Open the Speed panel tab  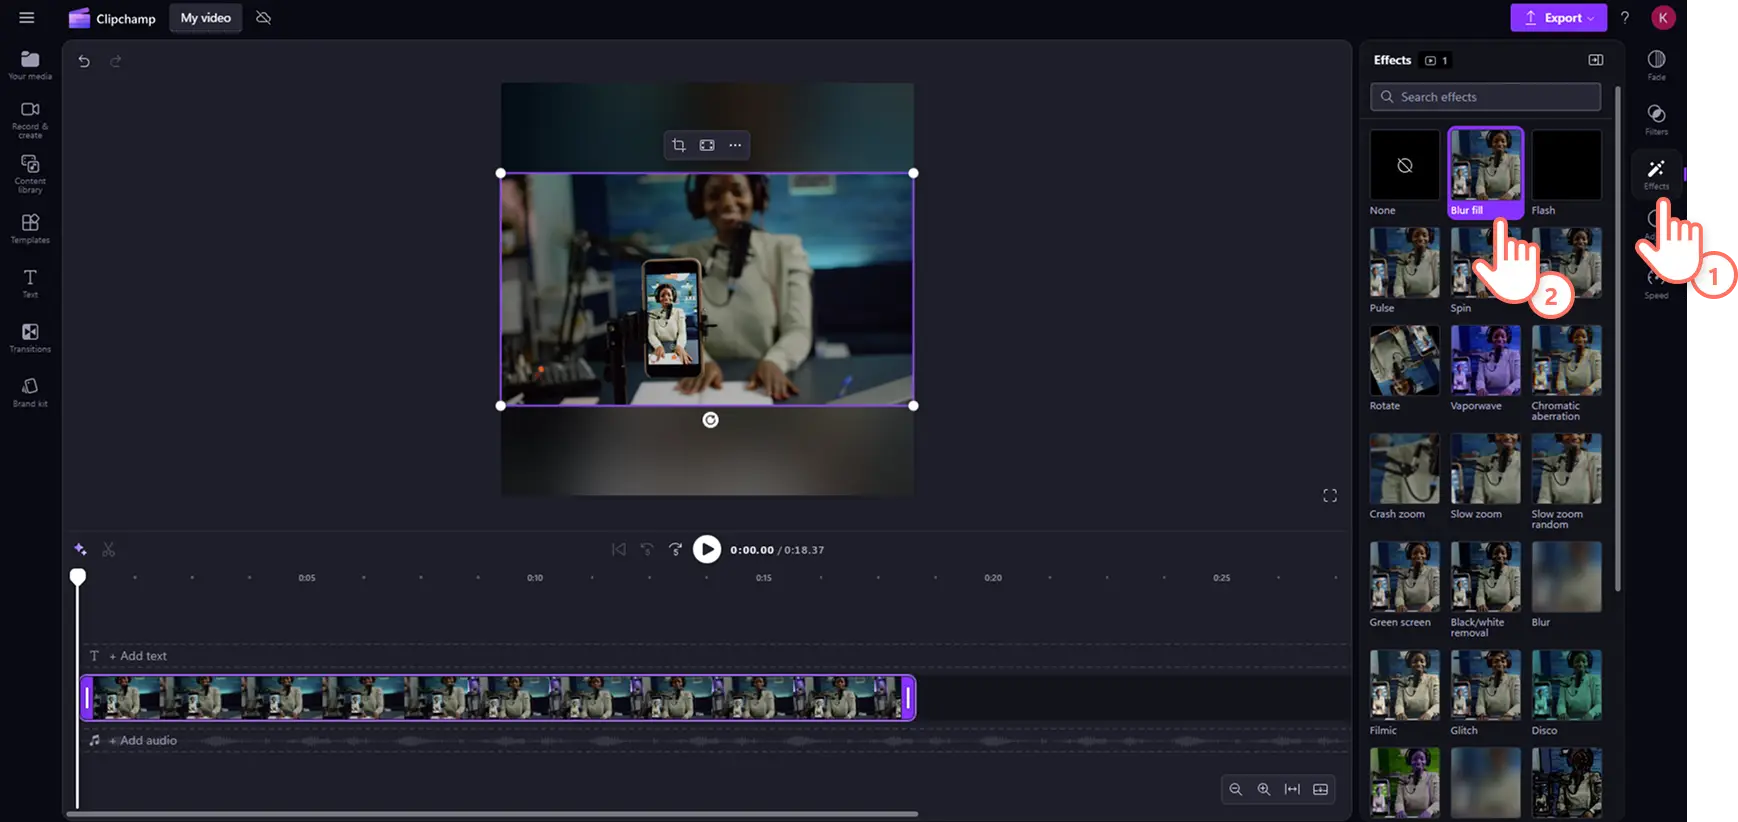pyautogui.click(x=1656, y=284)
